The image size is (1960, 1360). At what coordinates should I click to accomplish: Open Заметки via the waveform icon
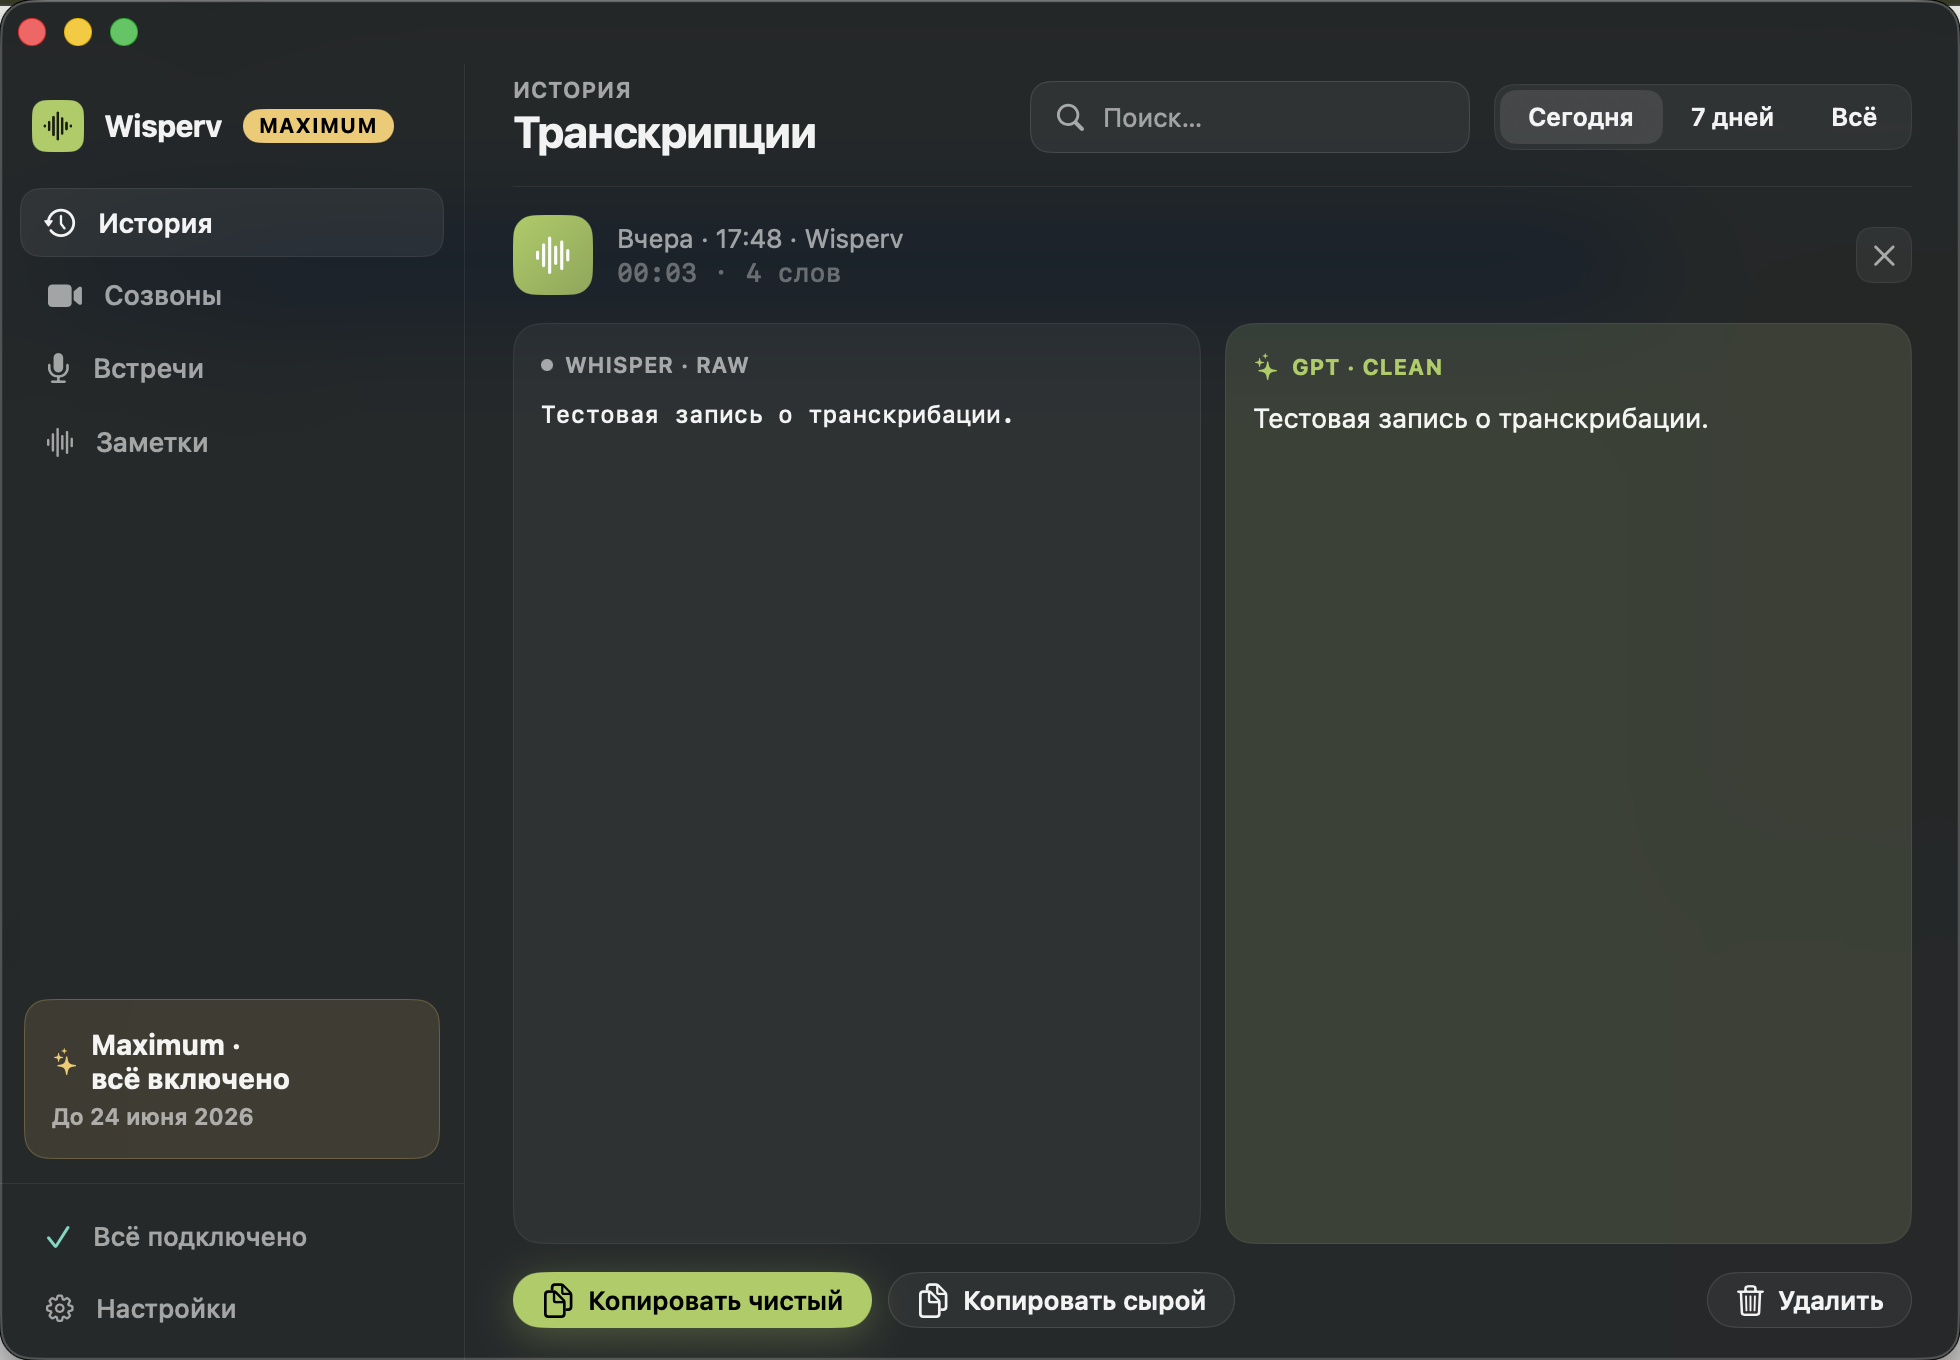click(x=60, y=442)
